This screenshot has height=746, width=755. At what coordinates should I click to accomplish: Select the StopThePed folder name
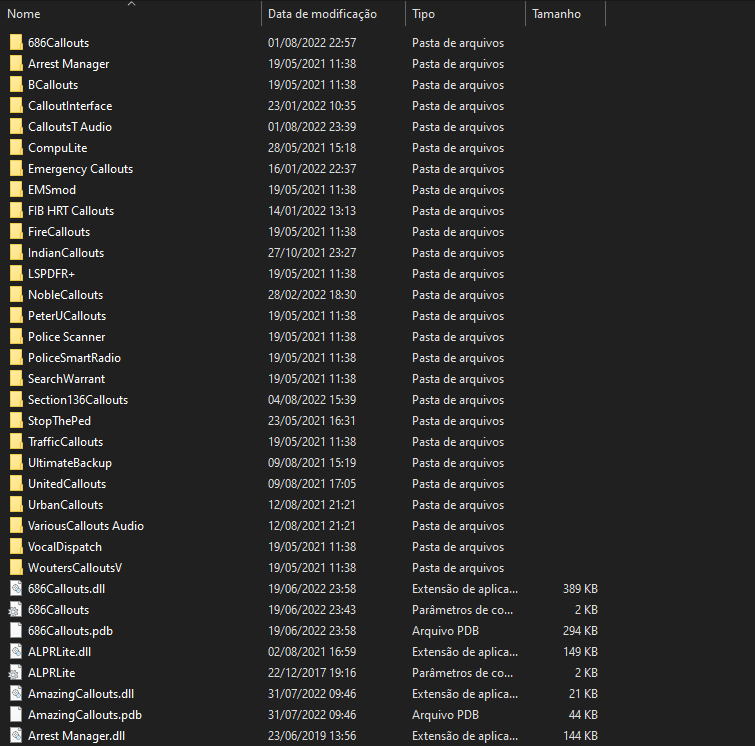pos(59,421)
